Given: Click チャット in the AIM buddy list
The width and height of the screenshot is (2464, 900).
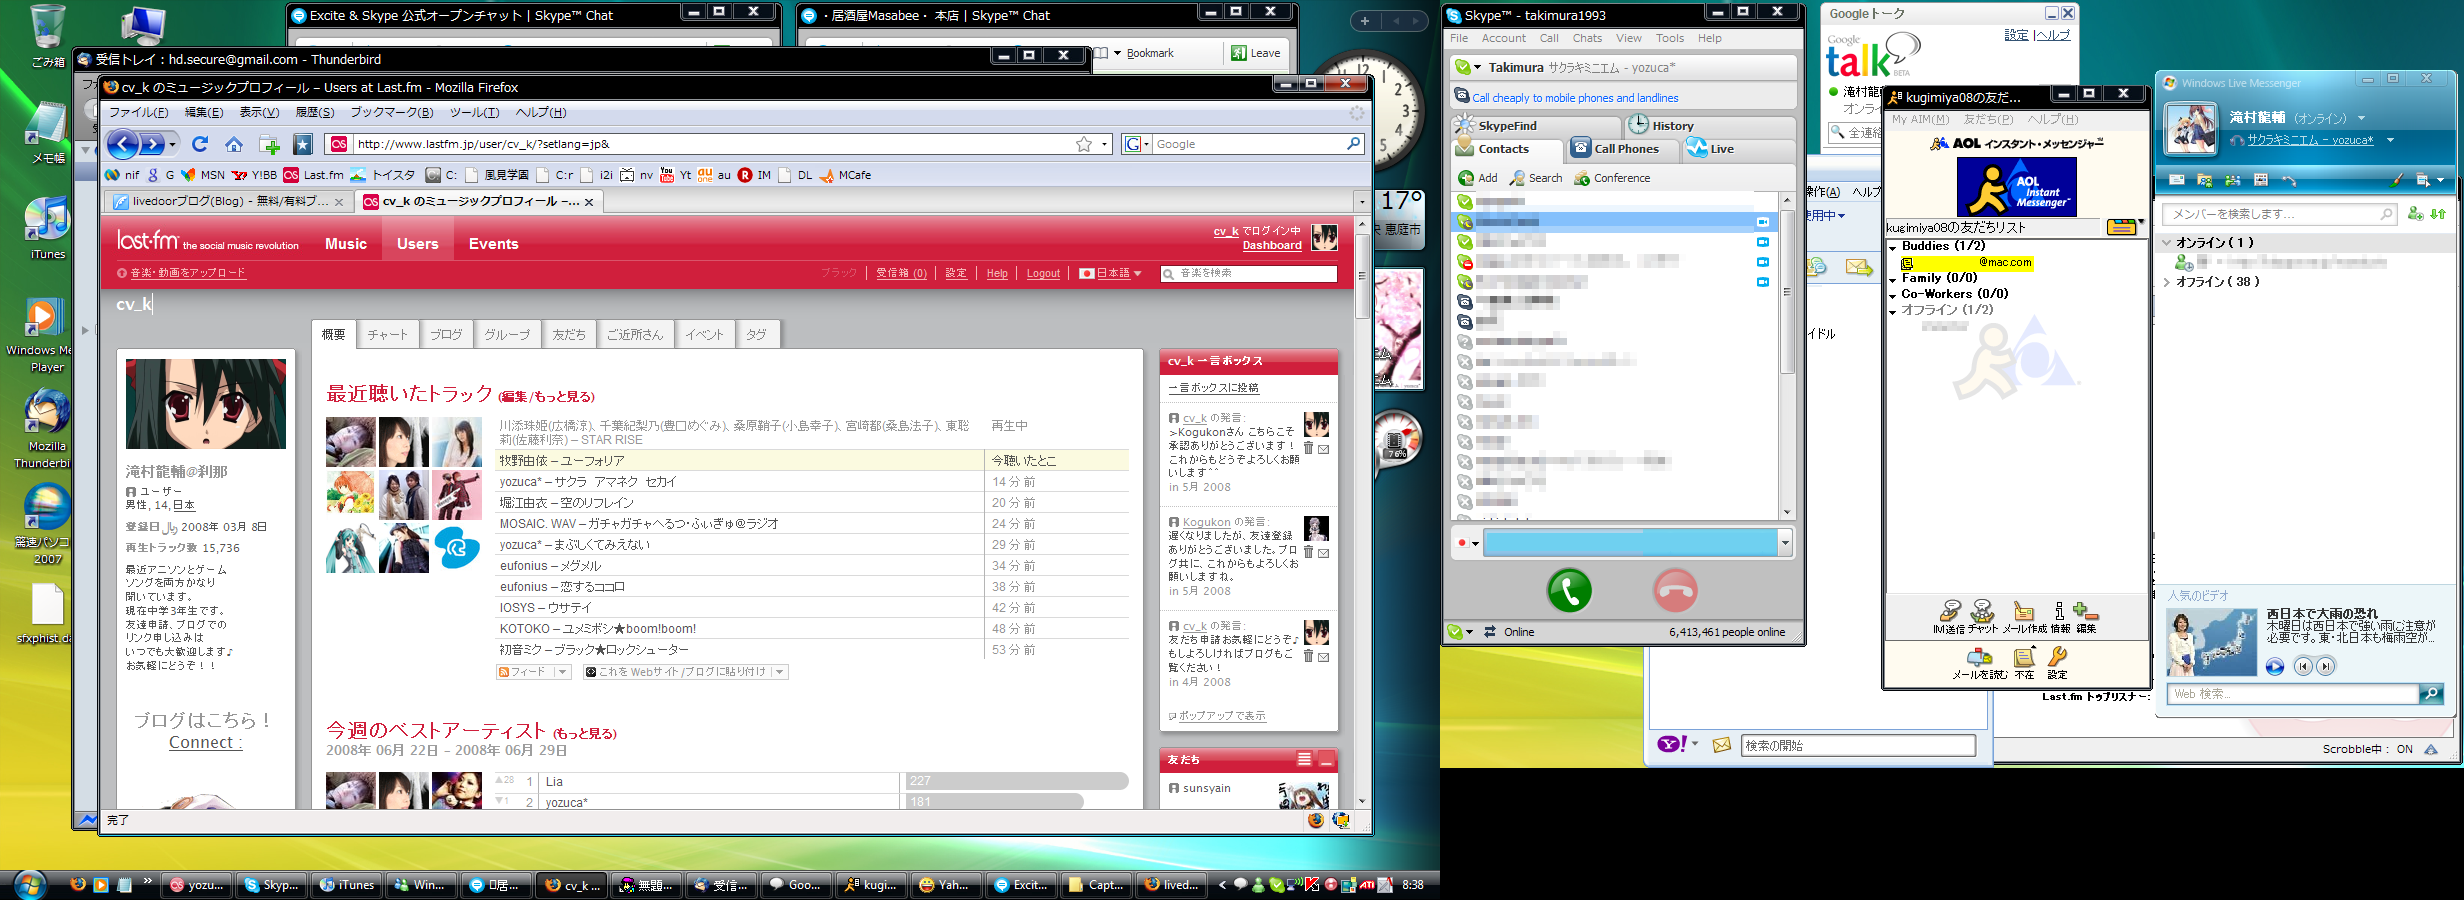Looking at the screenshot, I should pos(1982,616).
